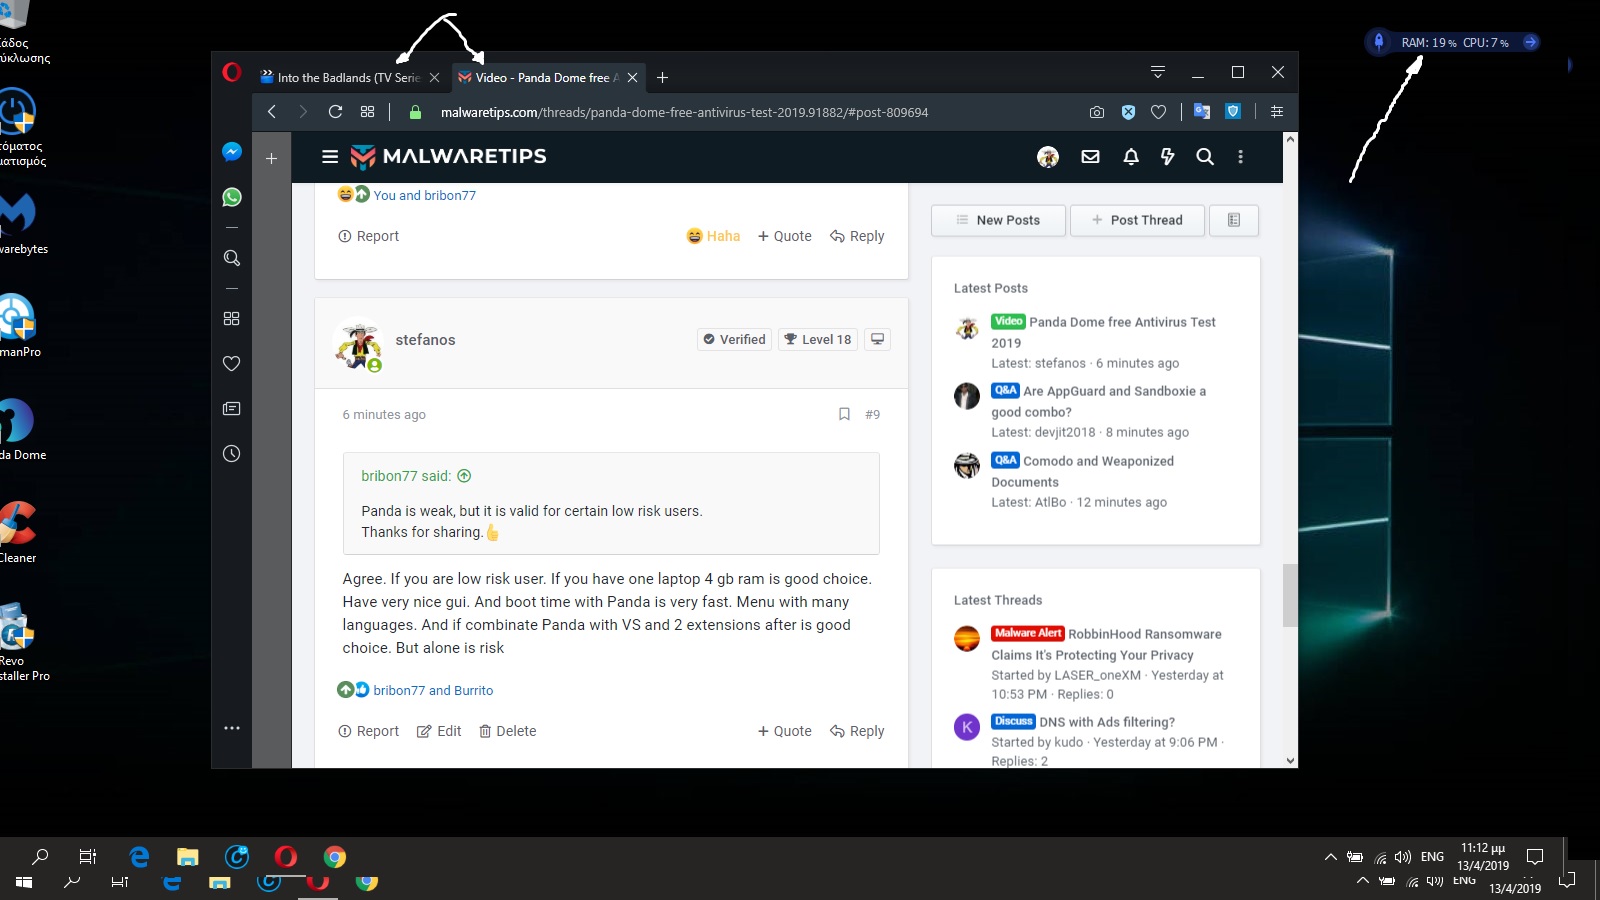Click monitor icon beside Level 18
Image resolution: width=1600 pixels, height=900 pixels.
click(x=877, y=339)
